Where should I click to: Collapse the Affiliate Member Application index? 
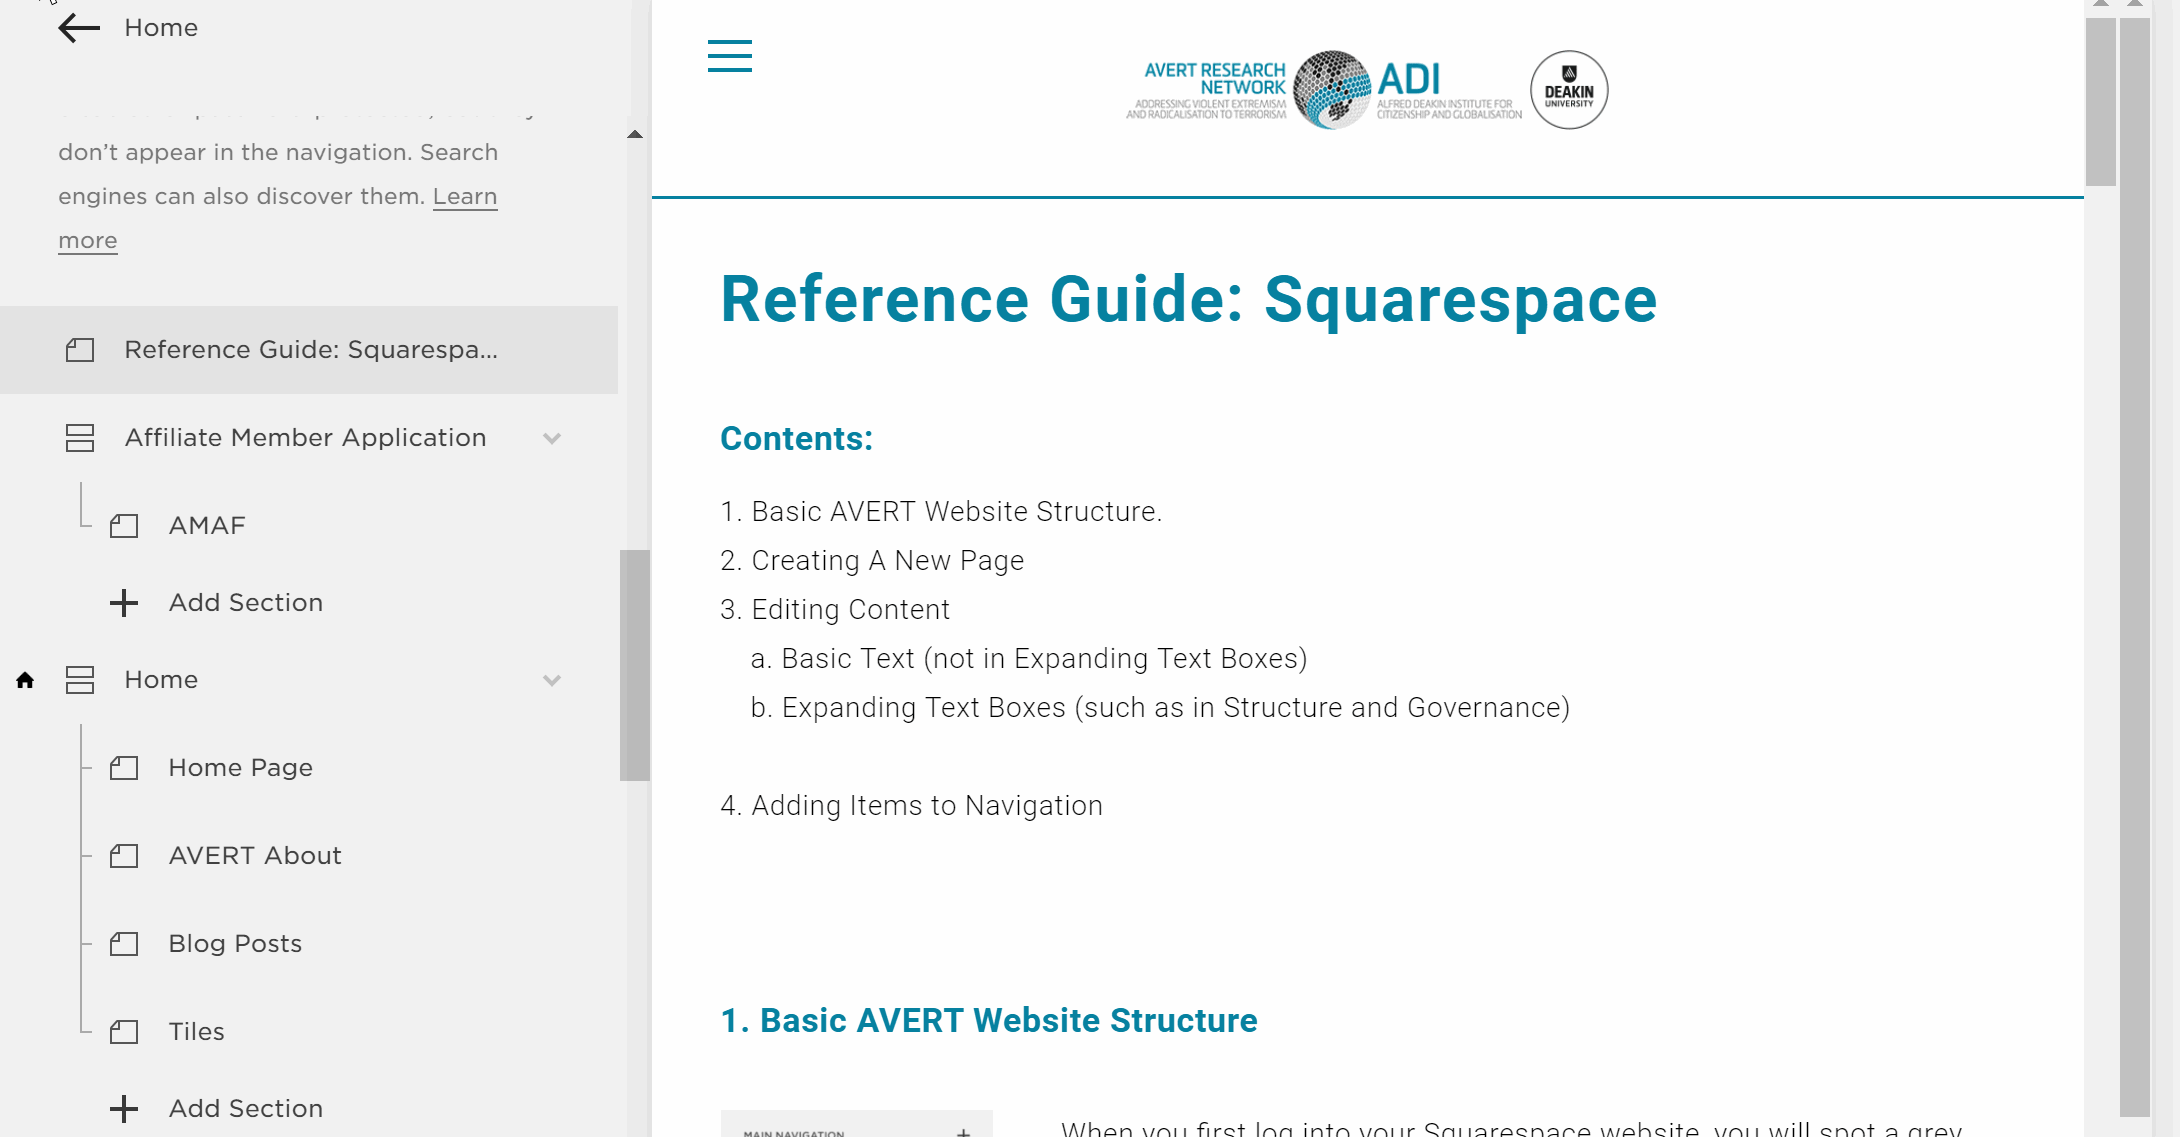click(x=552, y=438)
